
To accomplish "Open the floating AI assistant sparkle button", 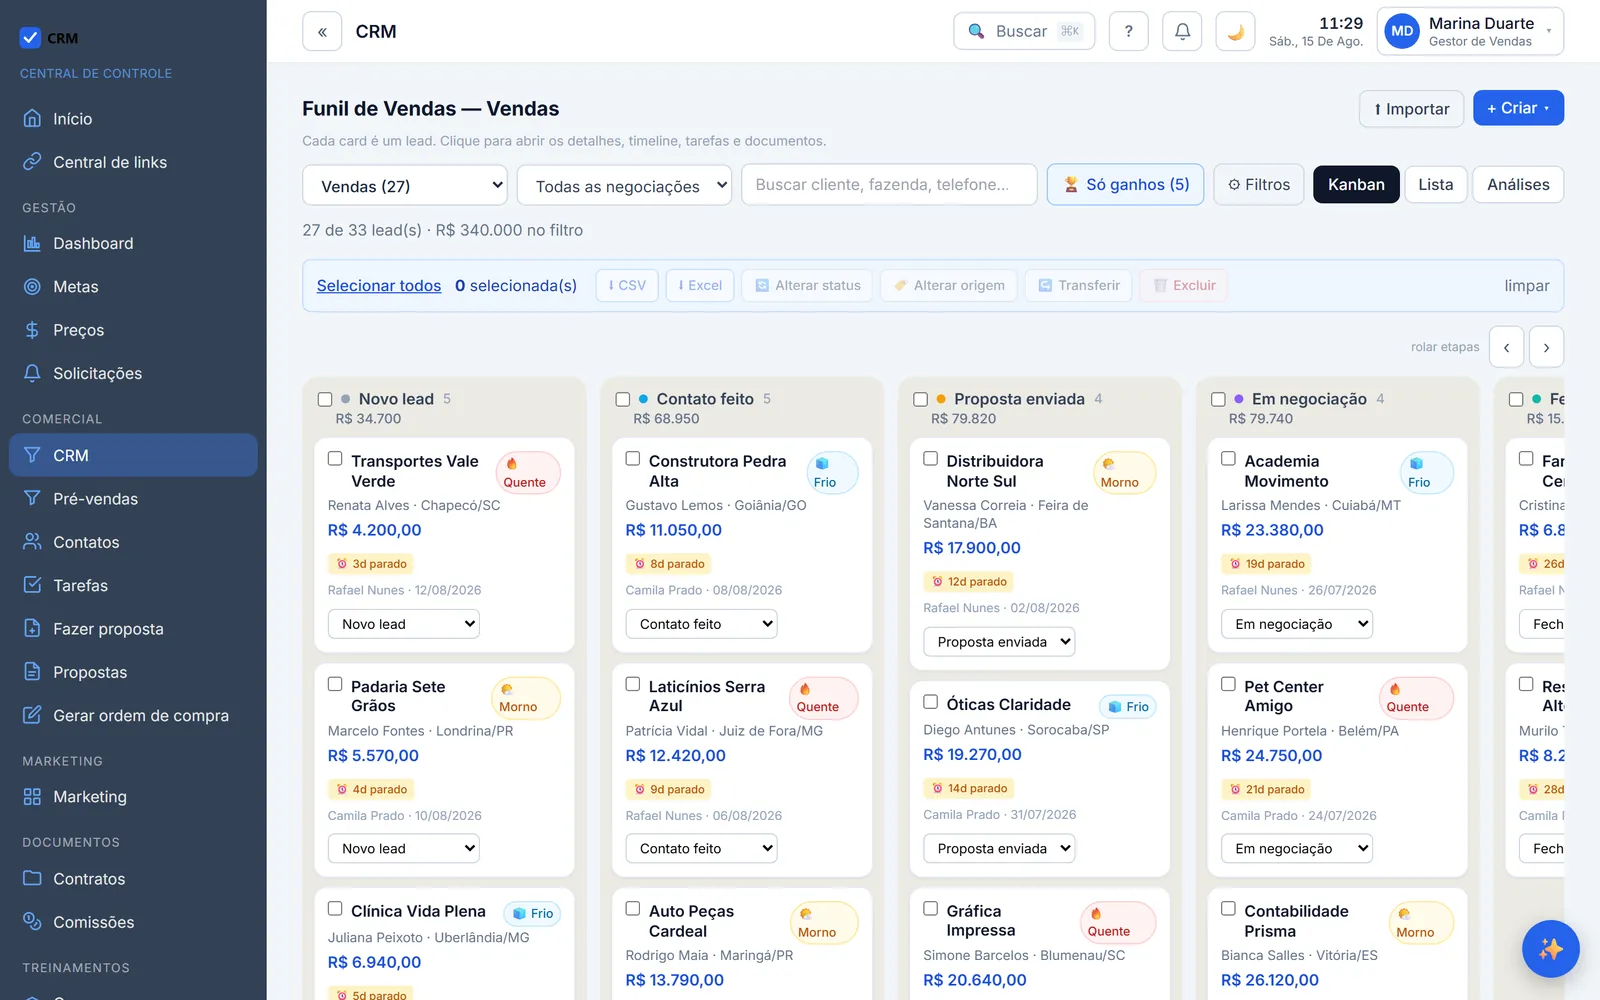I will (1551, 949).
